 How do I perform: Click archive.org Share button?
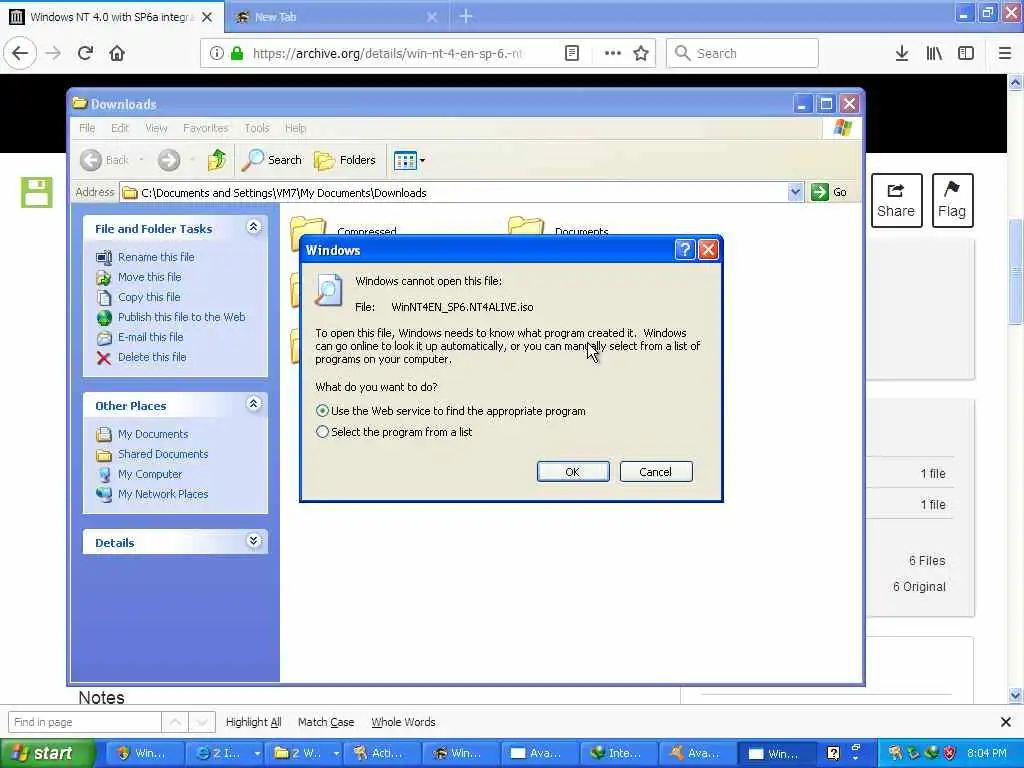click(896, 200)
